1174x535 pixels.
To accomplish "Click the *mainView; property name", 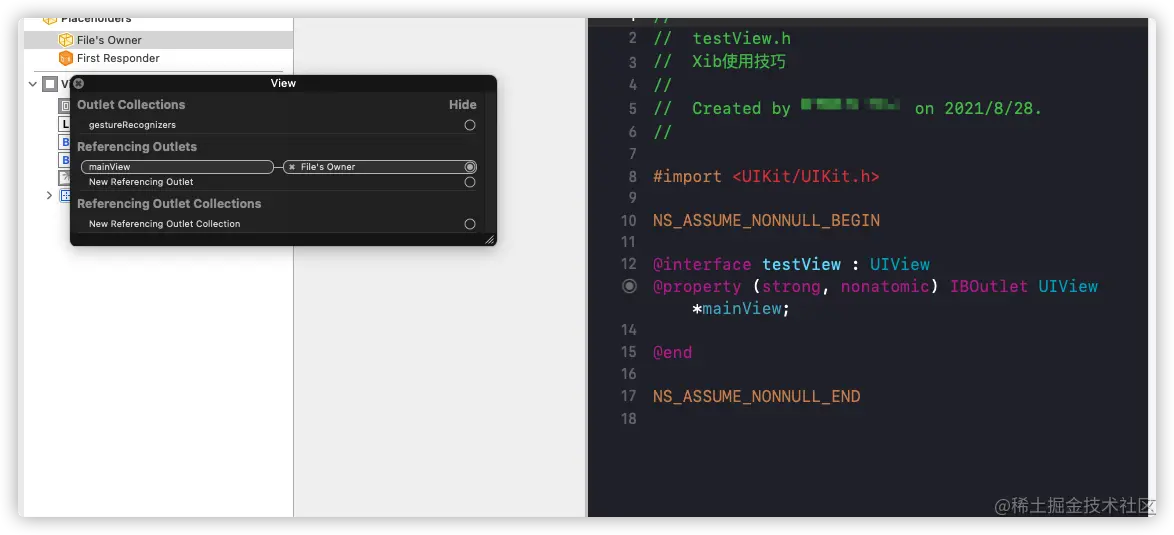I will click(x=741, y=308).
